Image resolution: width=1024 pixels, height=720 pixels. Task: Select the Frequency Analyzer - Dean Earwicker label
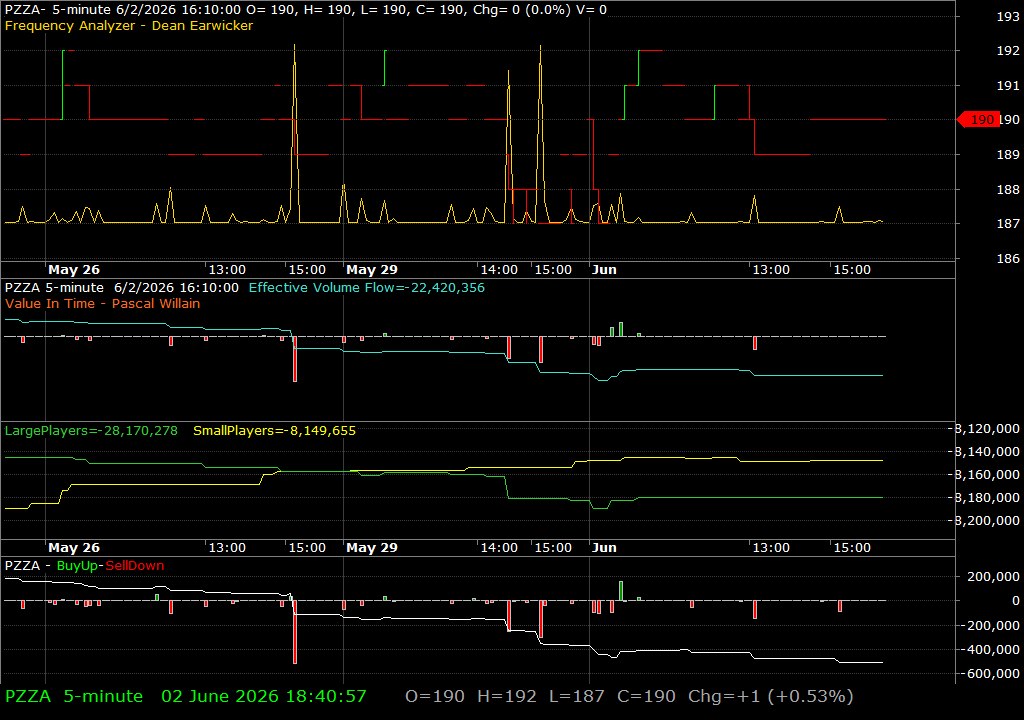pos(129,25)
